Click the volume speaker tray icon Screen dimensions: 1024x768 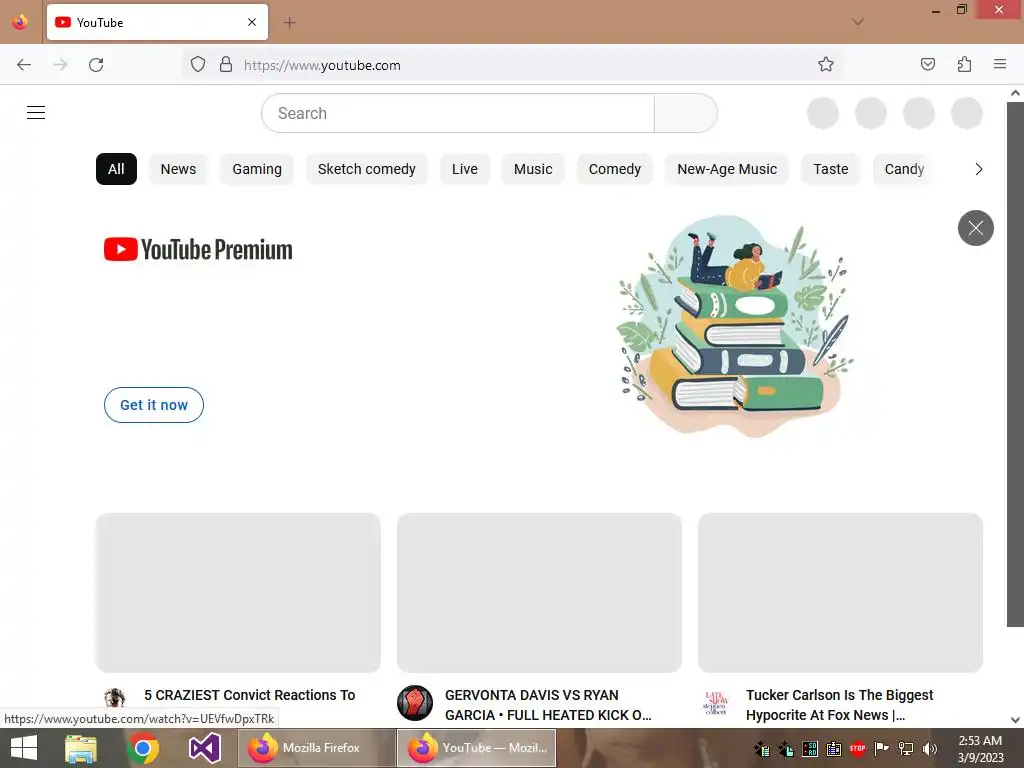click(930, 749)
